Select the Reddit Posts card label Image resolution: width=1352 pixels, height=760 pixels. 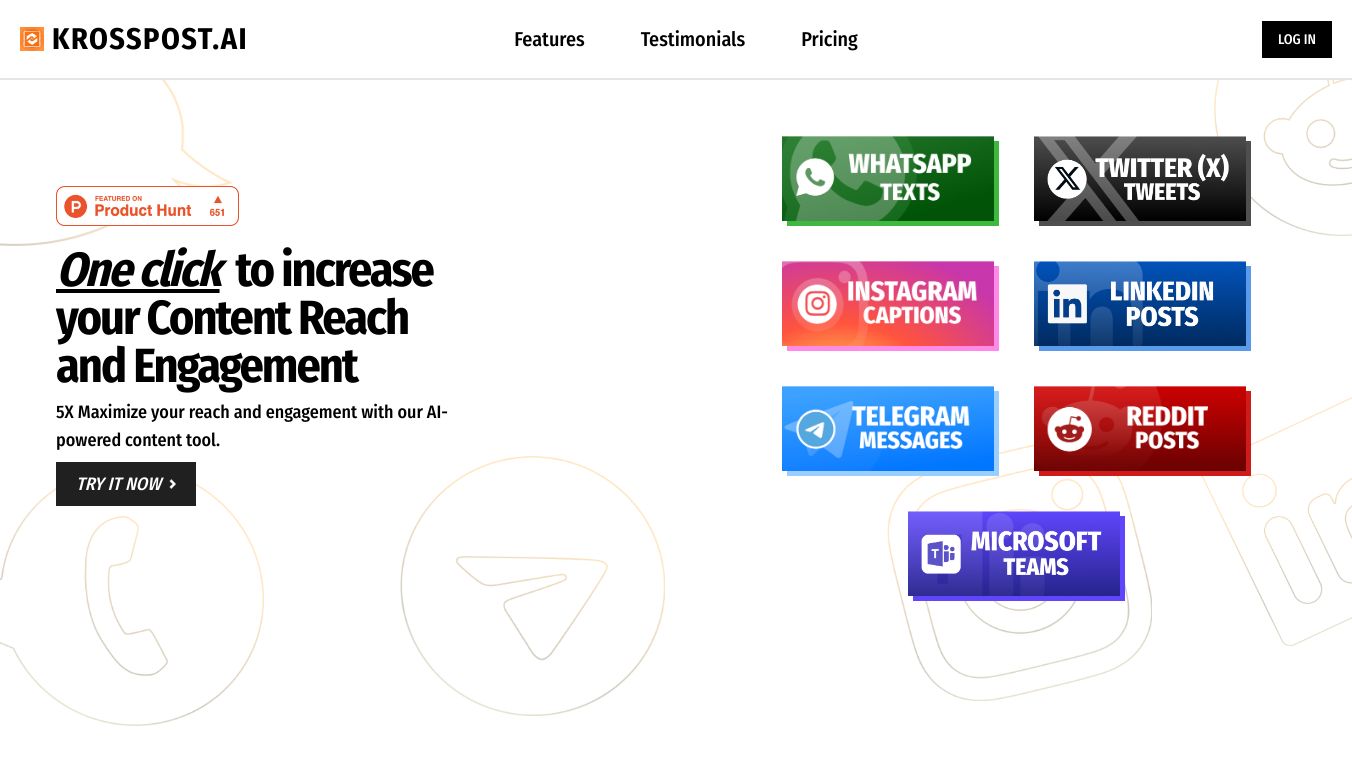(1166, 428)
